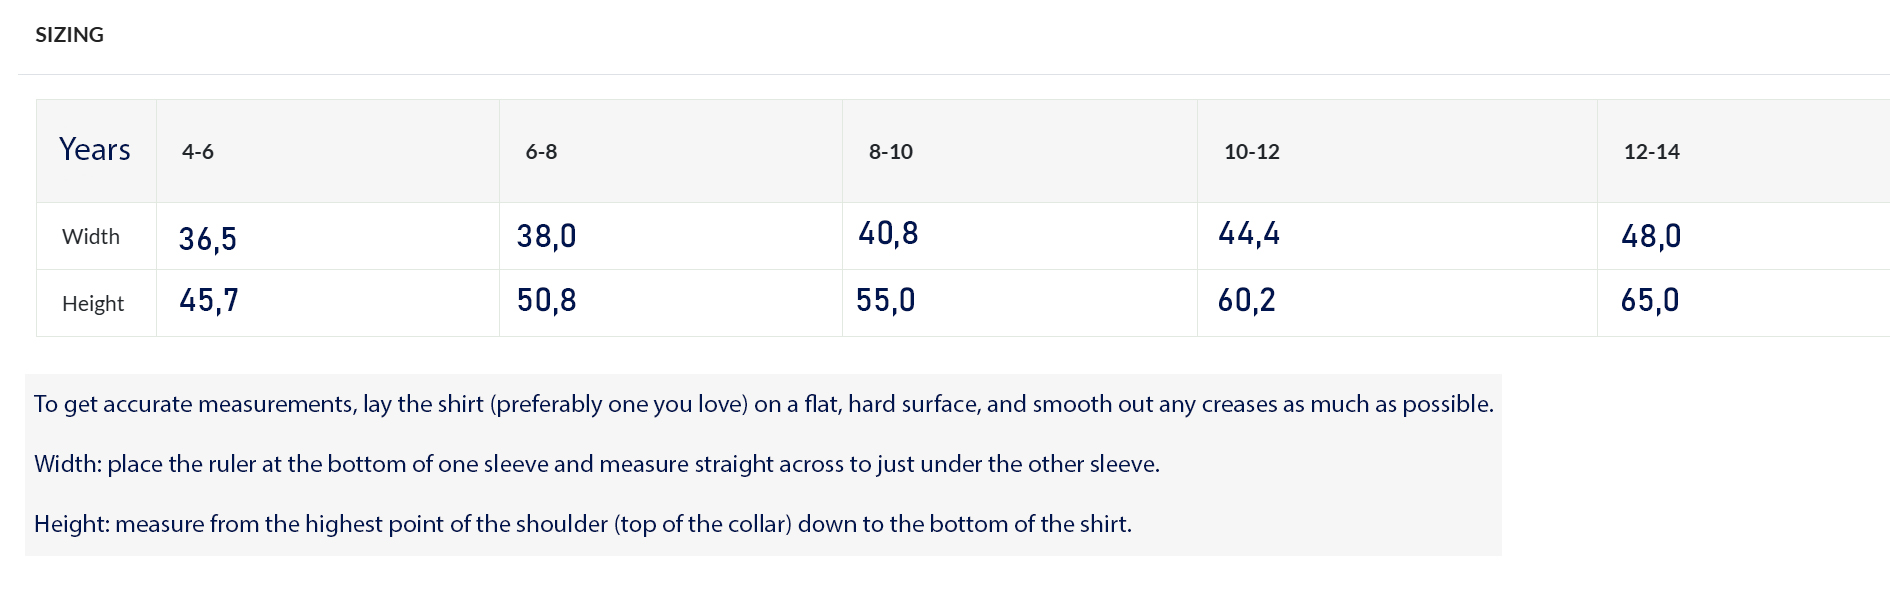Select width value 38,0
This screenshot has width=1890, height=591.
point(547,236)
